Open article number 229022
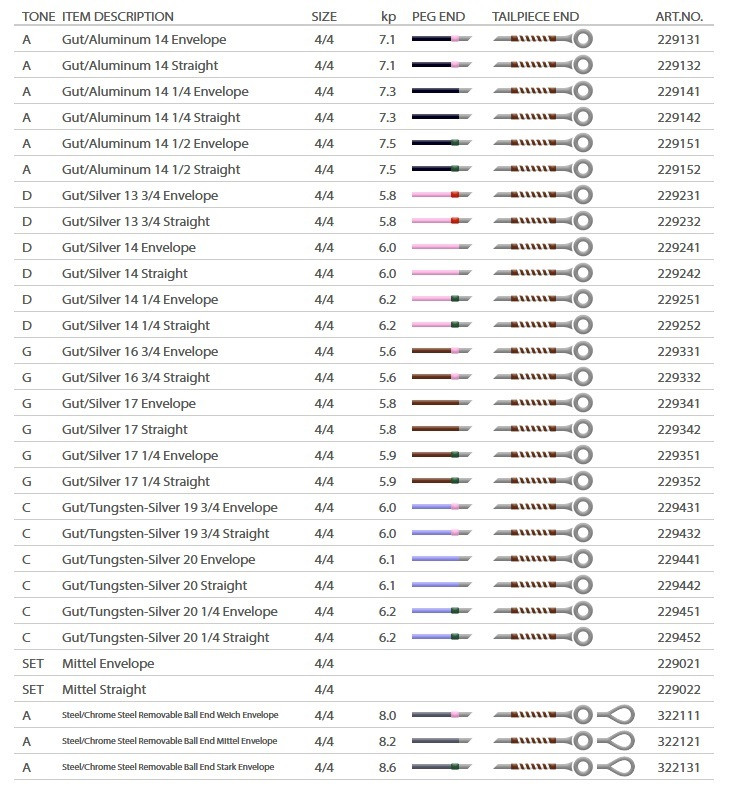731x796 pixels. click(677, 690)
